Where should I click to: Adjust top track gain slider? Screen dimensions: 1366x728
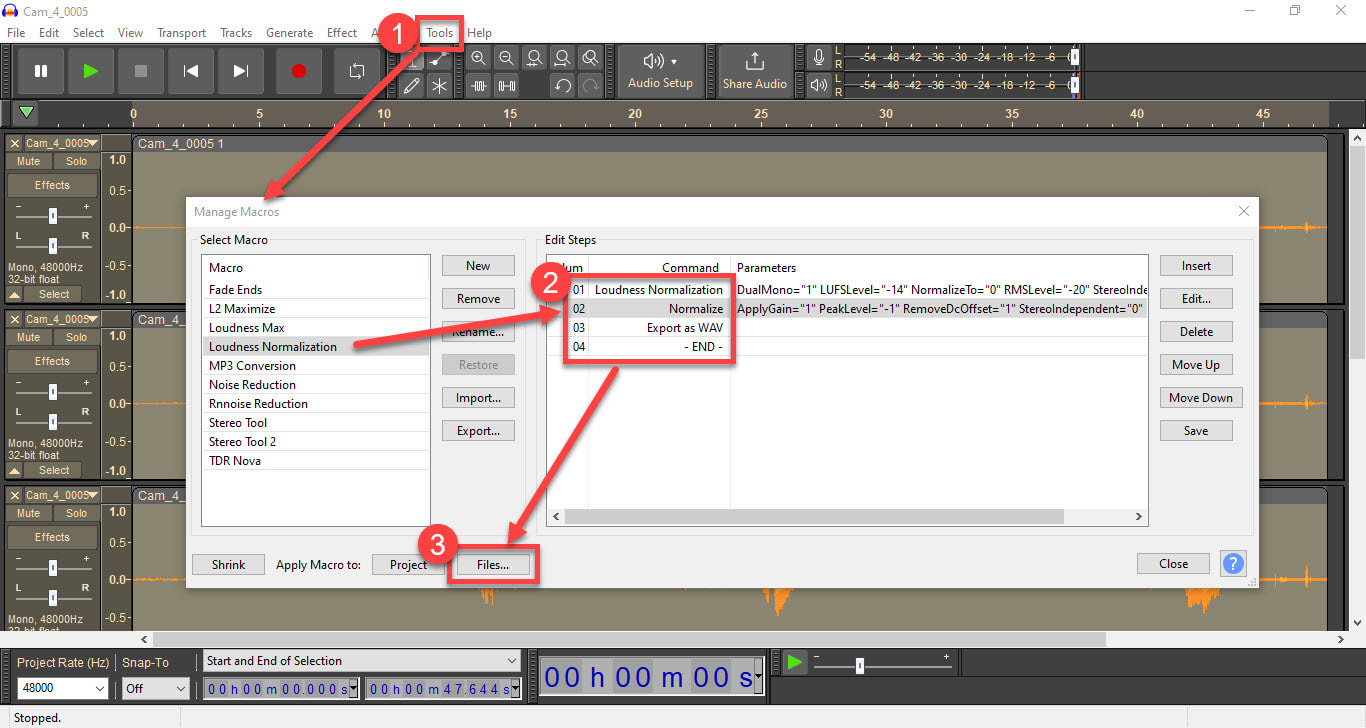[53, 215]
